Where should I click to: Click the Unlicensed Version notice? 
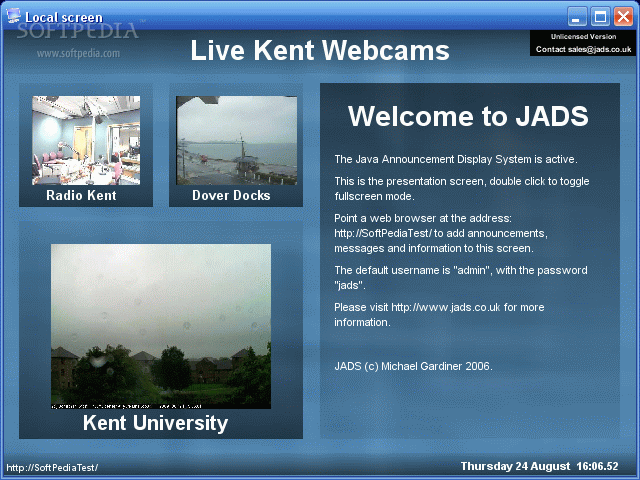(583, 37)
